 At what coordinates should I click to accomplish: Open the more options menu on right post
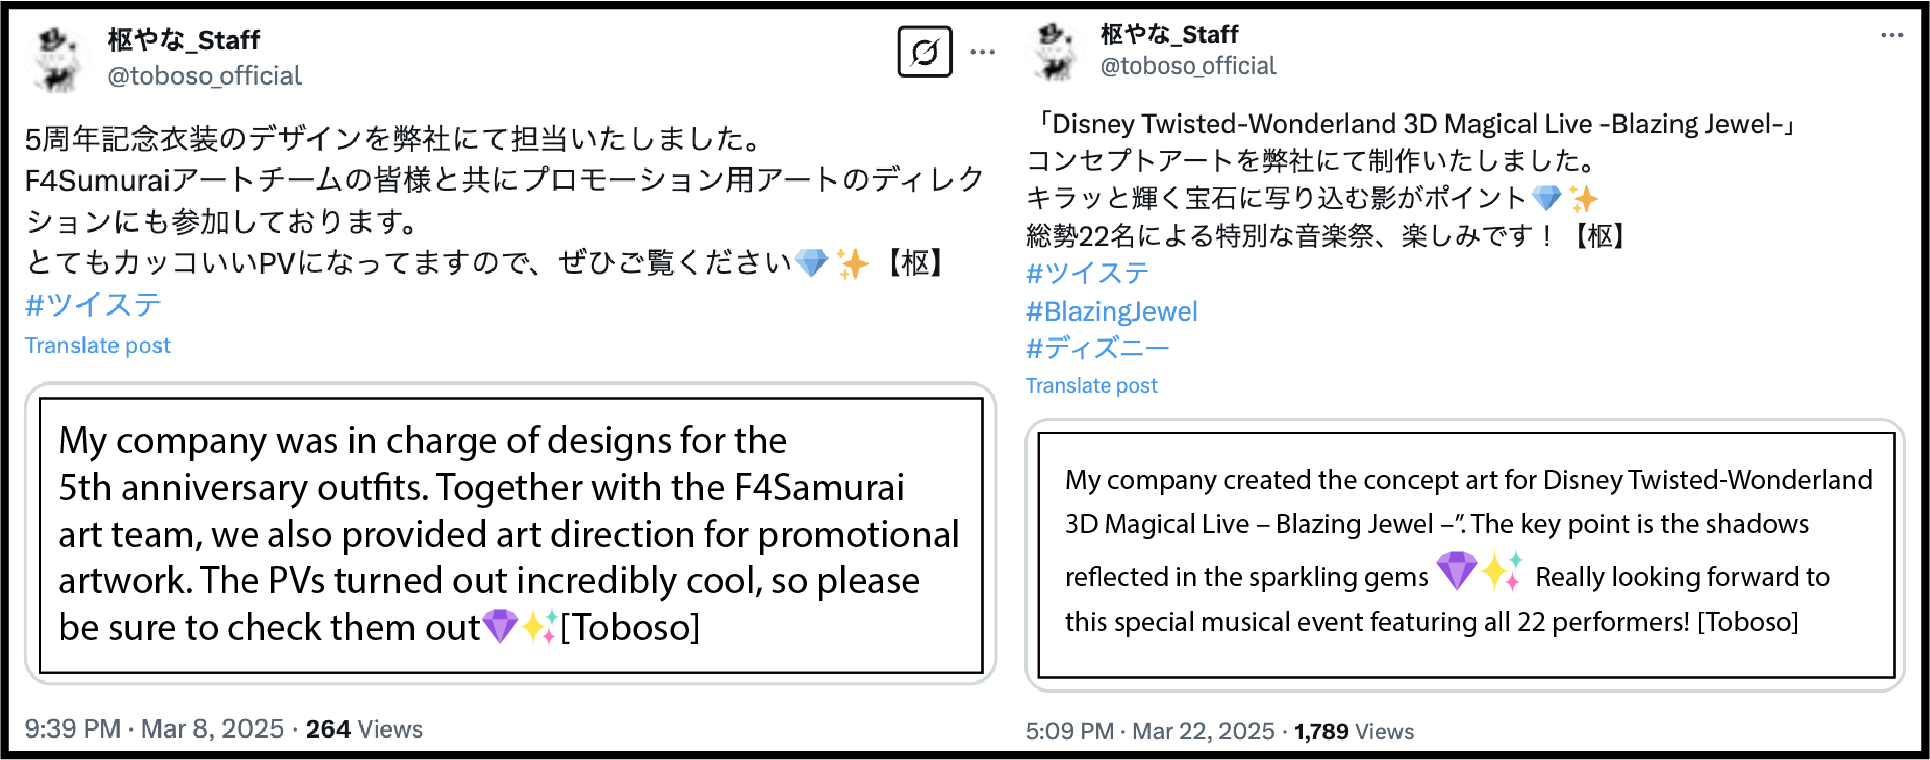pyautogui.click(x=1892, y=35)
